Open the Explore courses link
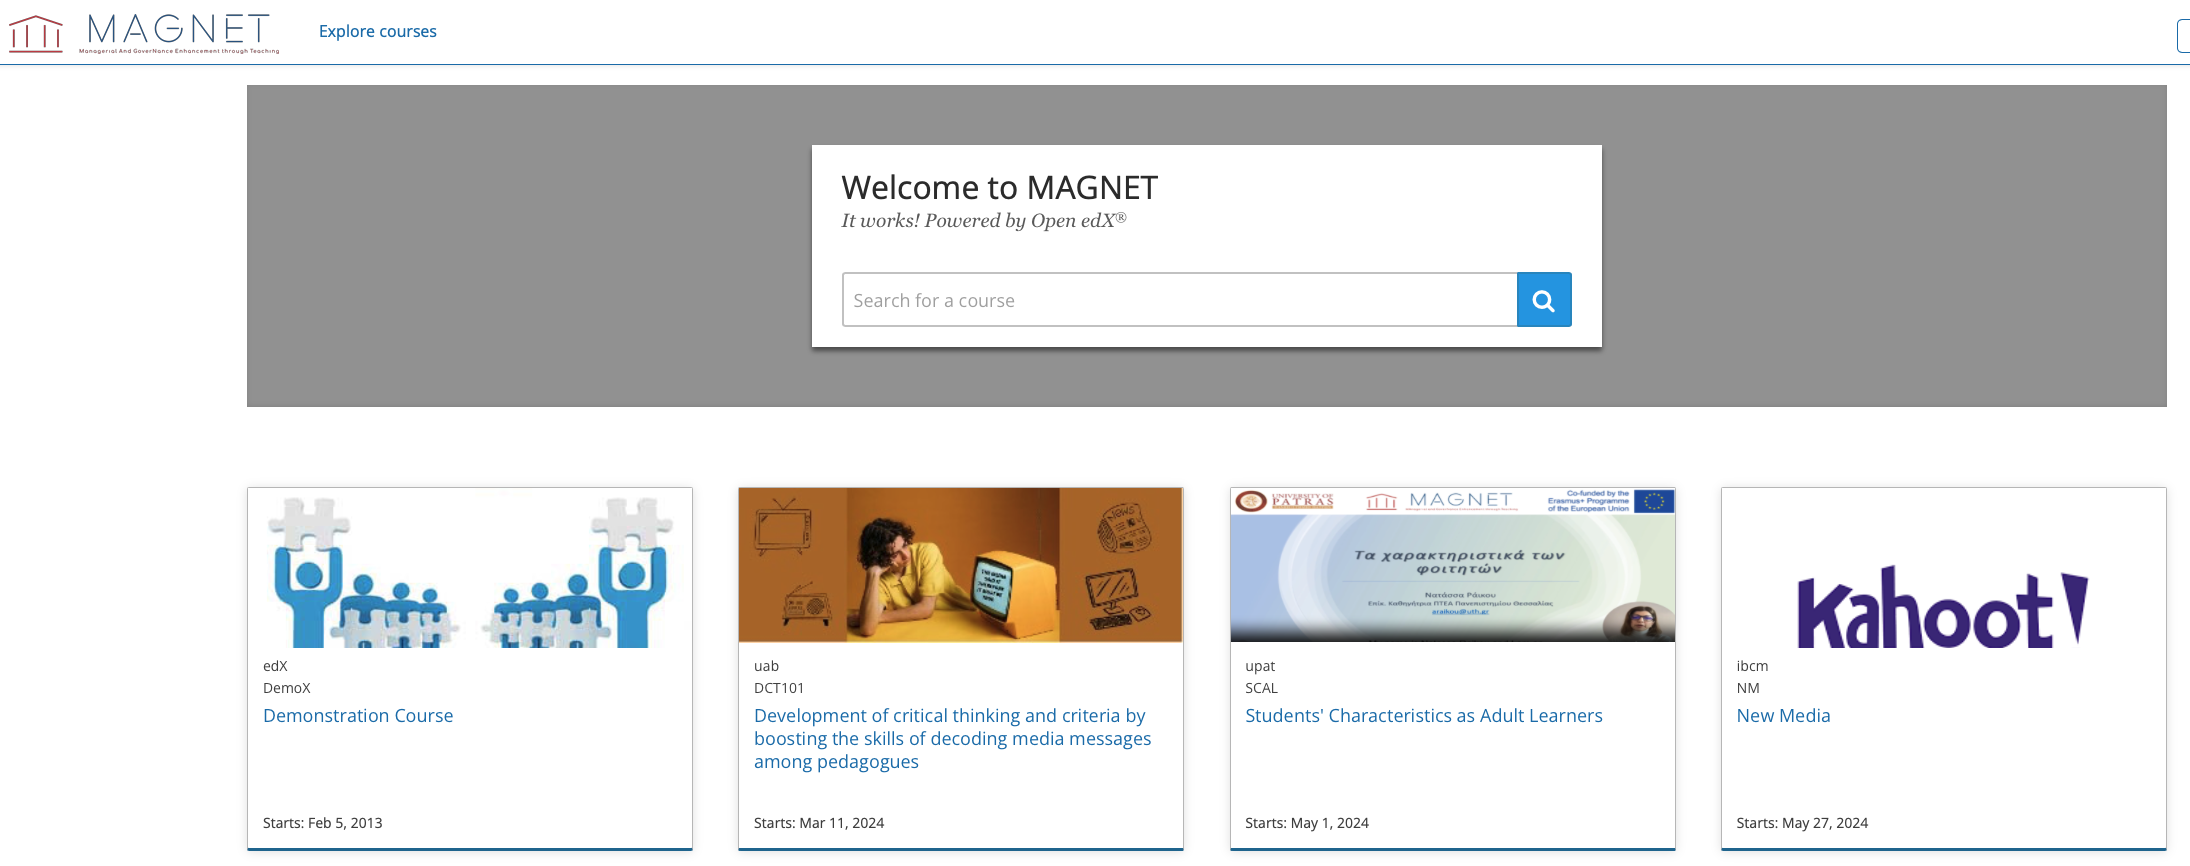Screen dimensions: 2190x866 (x=378, y=31)
